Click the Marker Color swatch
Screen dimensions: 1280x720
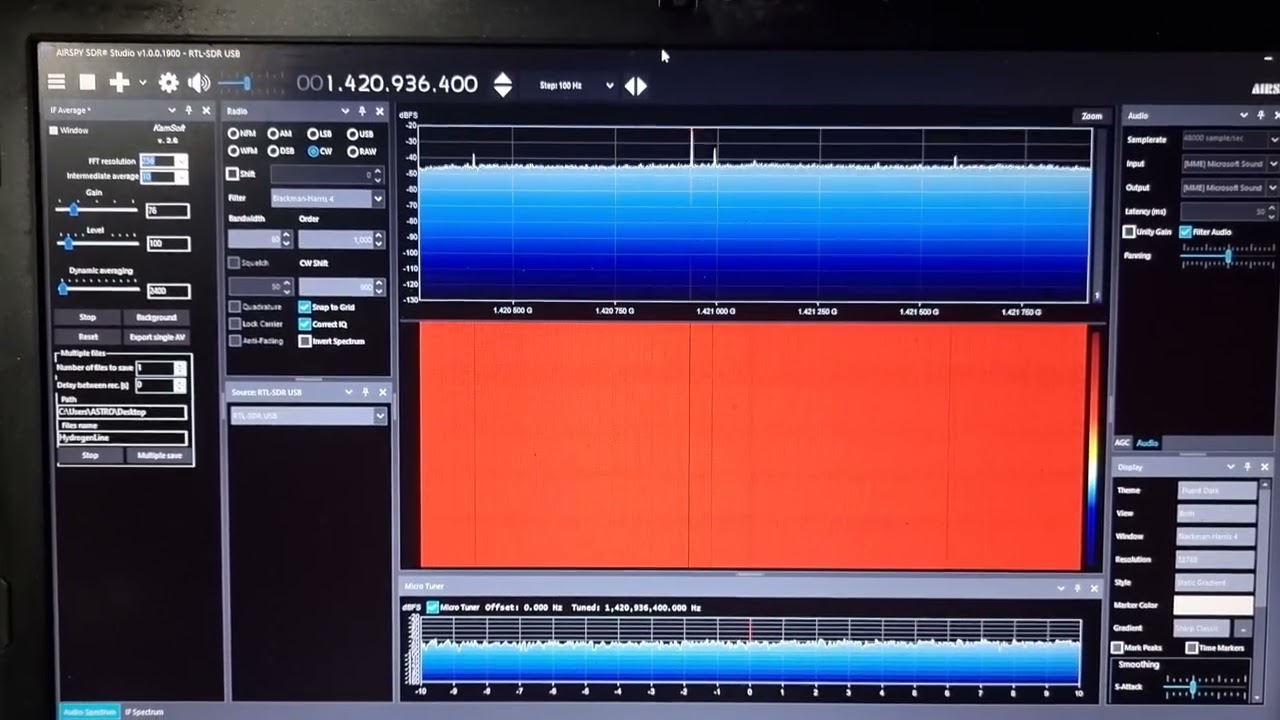pyautogui.click(x=1213, y=605)
